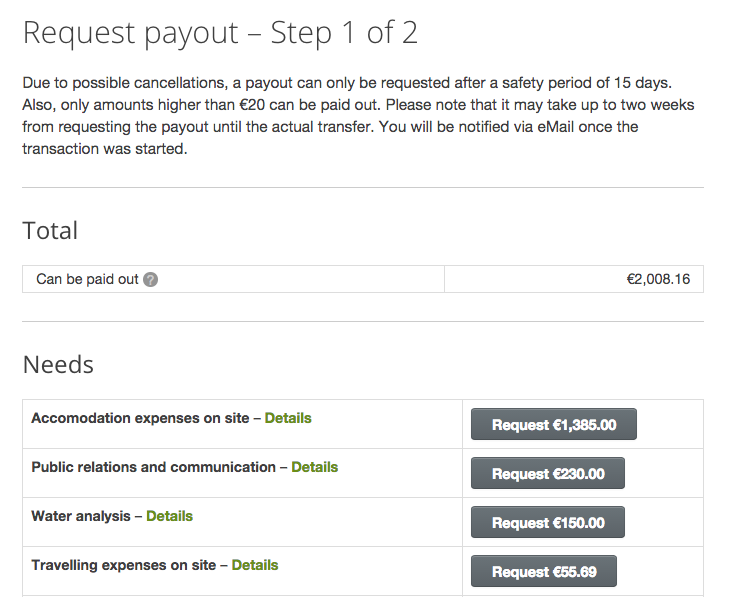Click the Request payout – Step 1 of 2 heading

tap(220, 34)
